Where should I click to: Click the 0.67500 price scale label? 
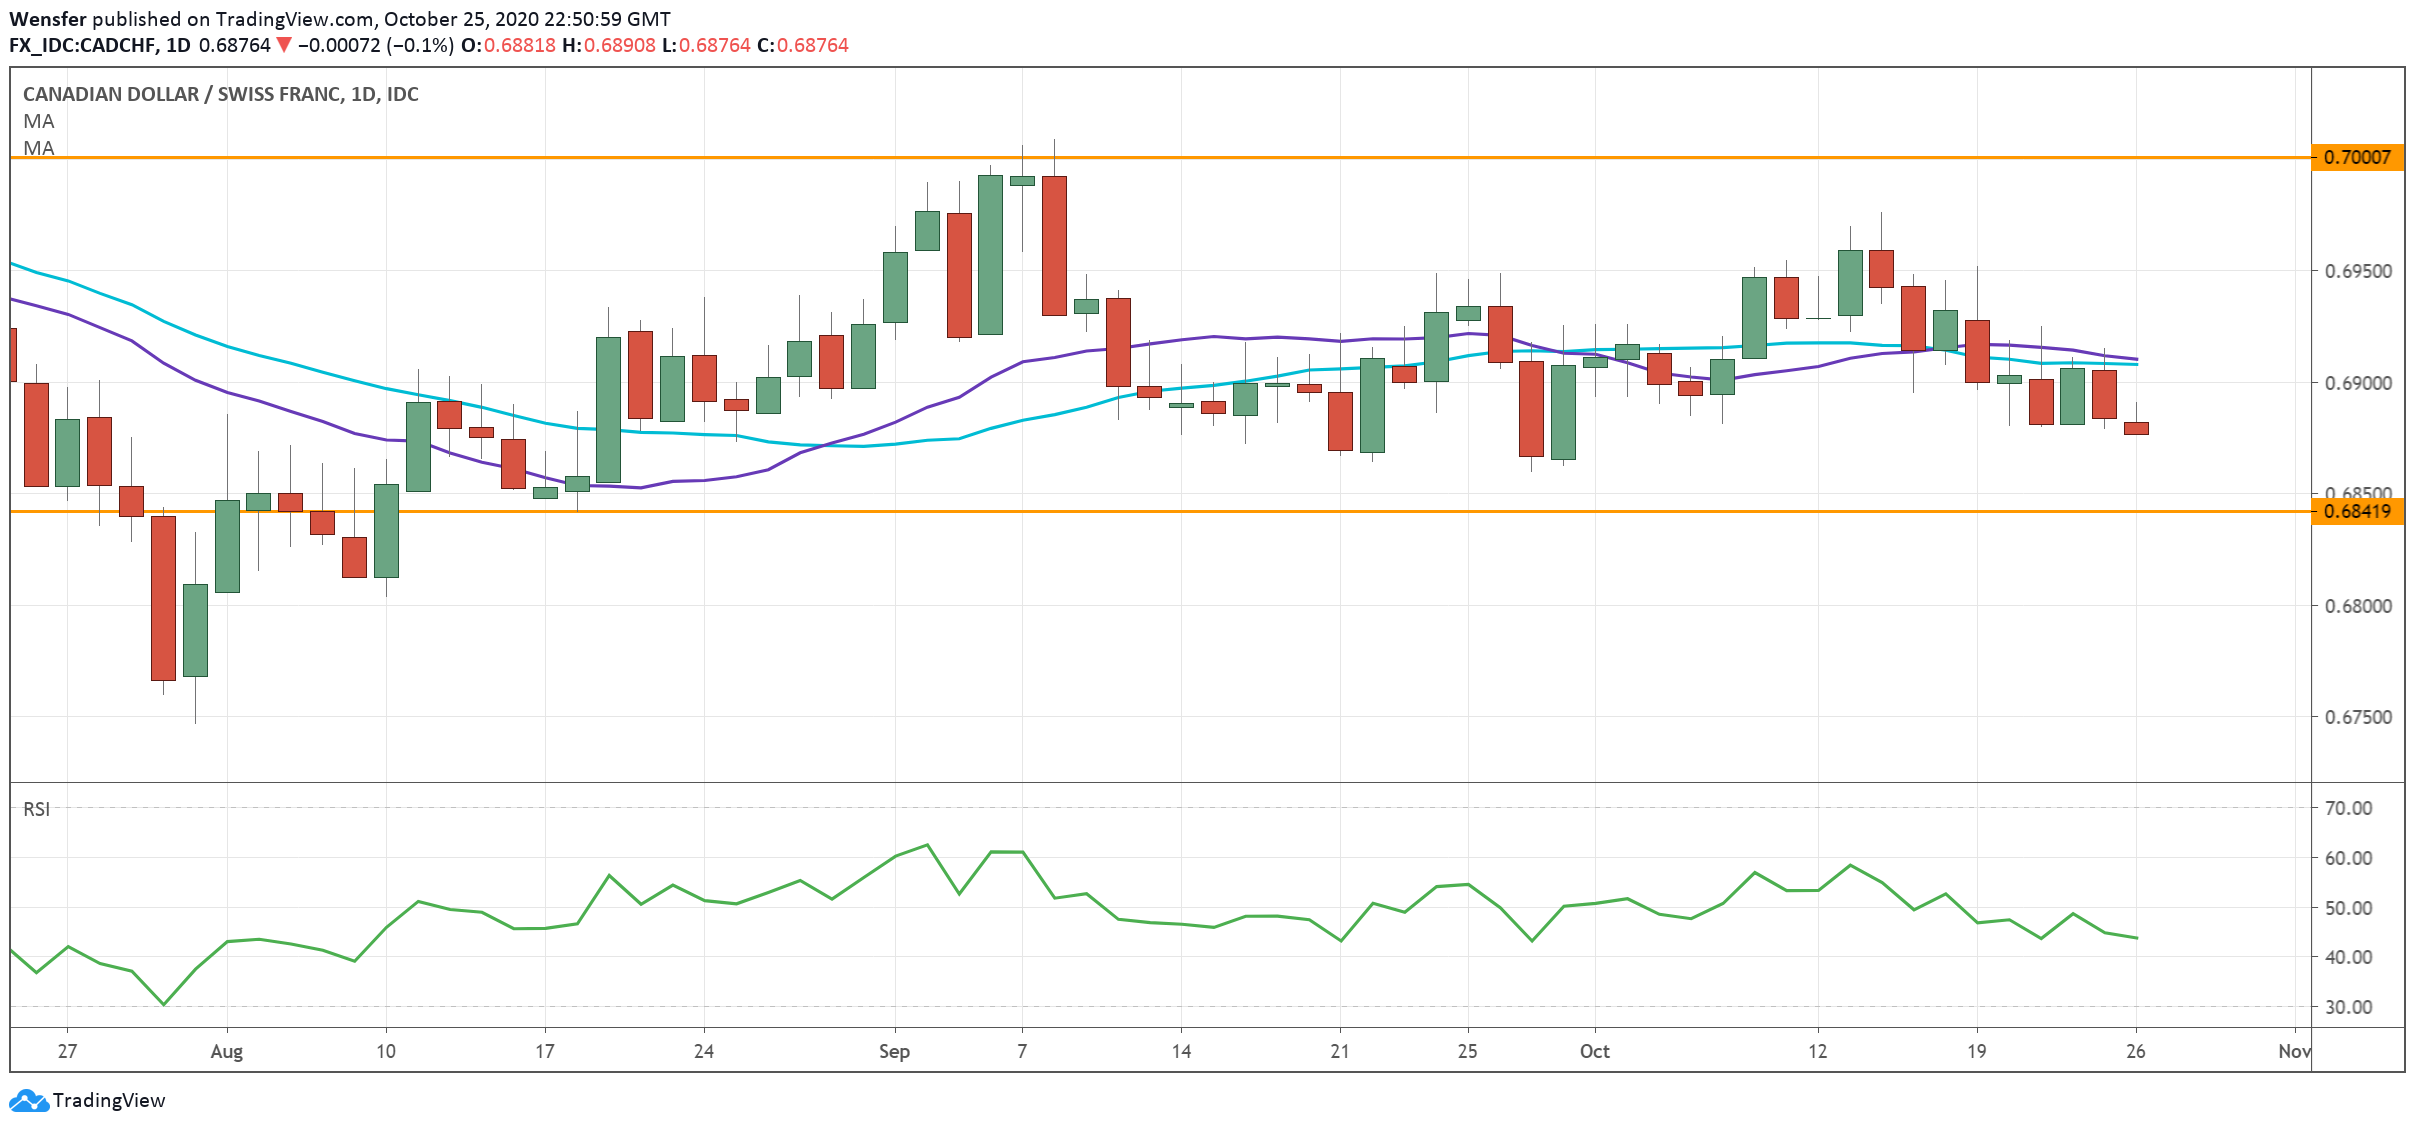[x=2358, y=717]
